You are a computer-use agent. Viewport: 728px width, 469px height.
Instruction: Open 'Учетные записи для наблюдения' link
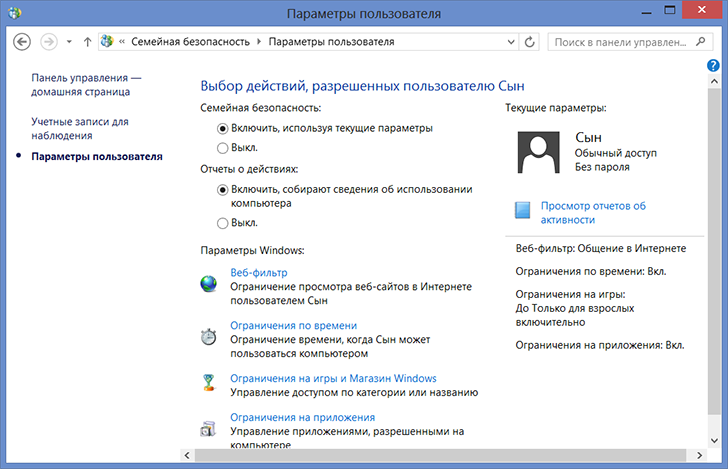(80, 128)
